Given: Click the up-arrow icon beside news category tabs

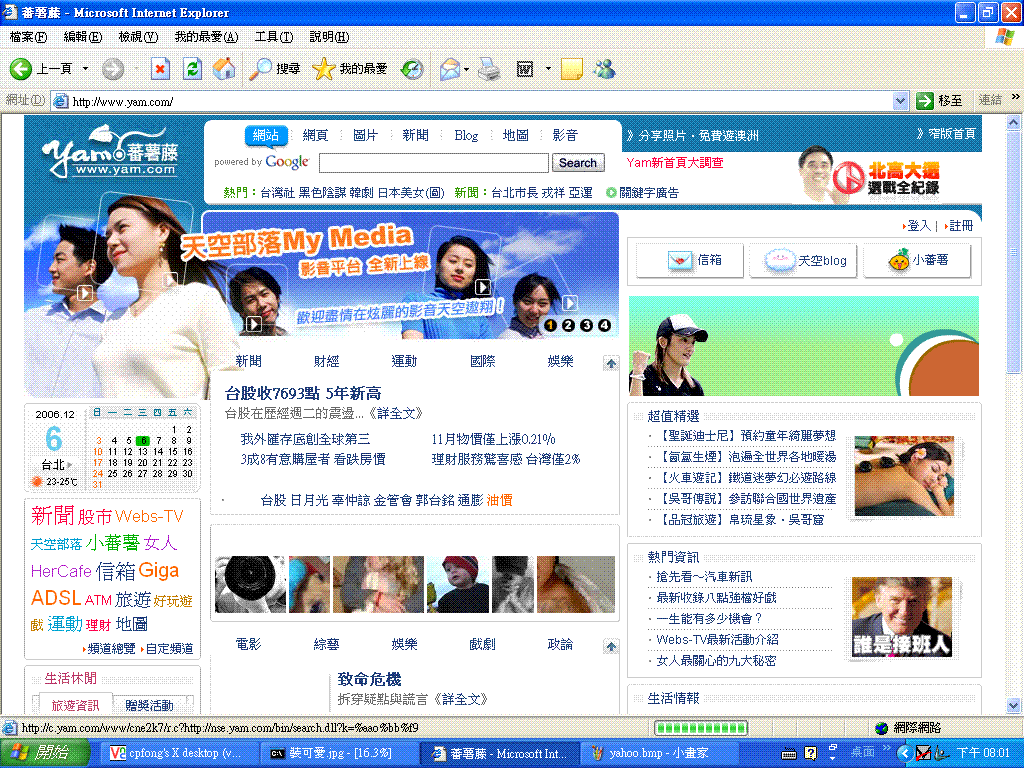Looking at the screenshot, I should [611, 363].
